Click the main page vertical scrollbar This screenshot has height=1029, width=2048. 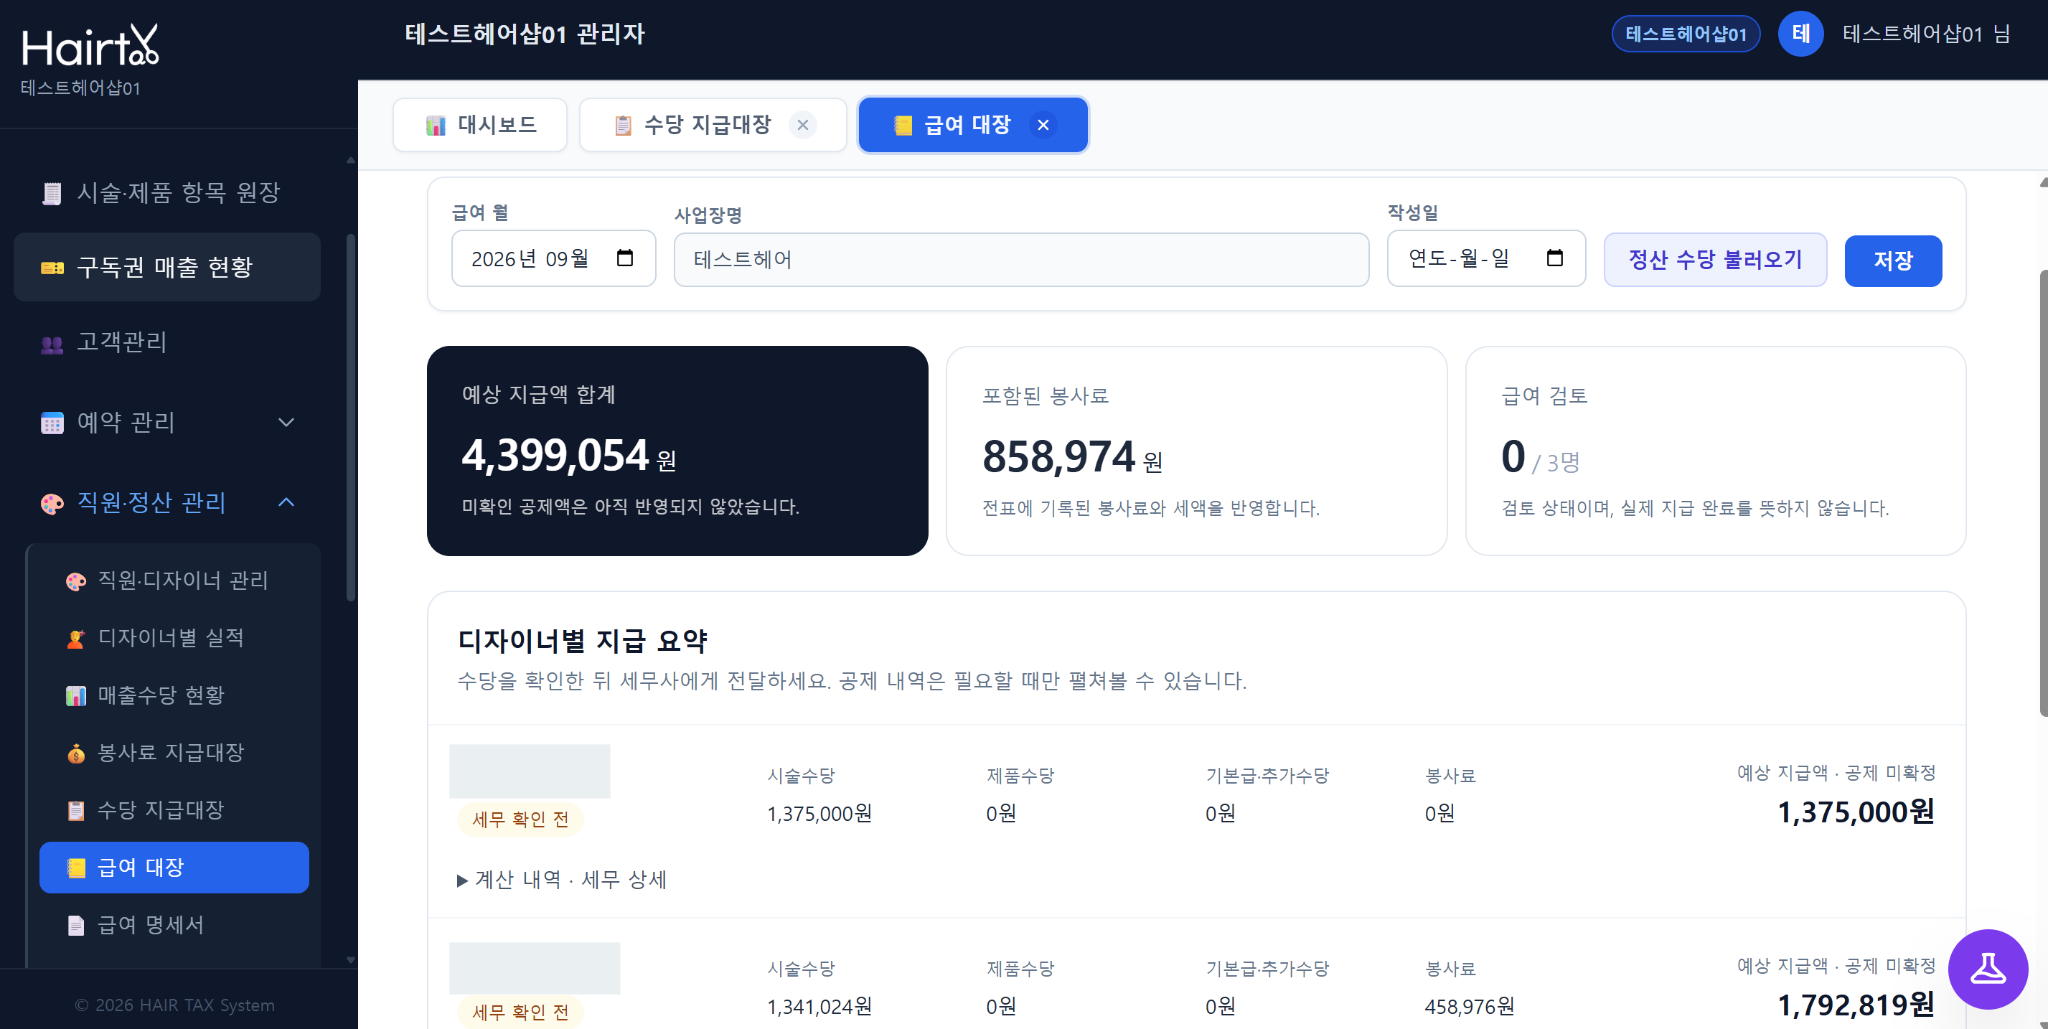(2043, 493)
